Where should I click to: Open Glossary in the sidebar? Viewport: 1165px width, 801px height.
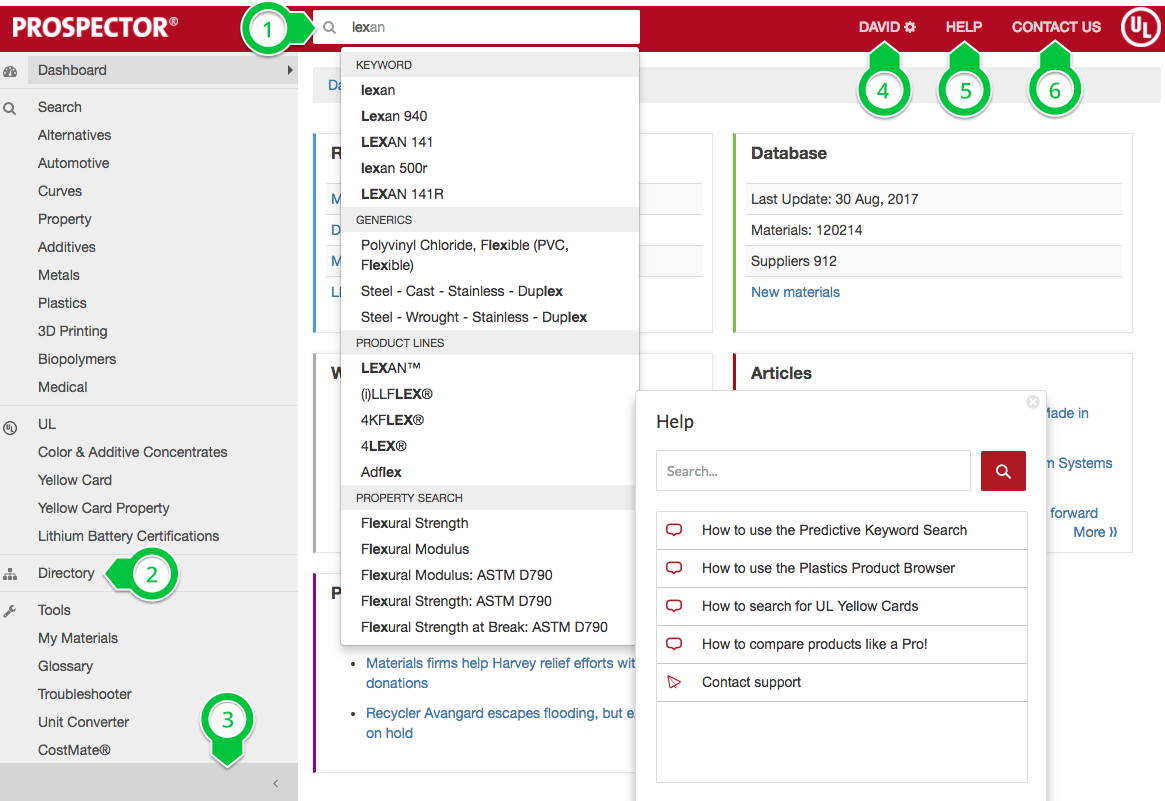65,667
